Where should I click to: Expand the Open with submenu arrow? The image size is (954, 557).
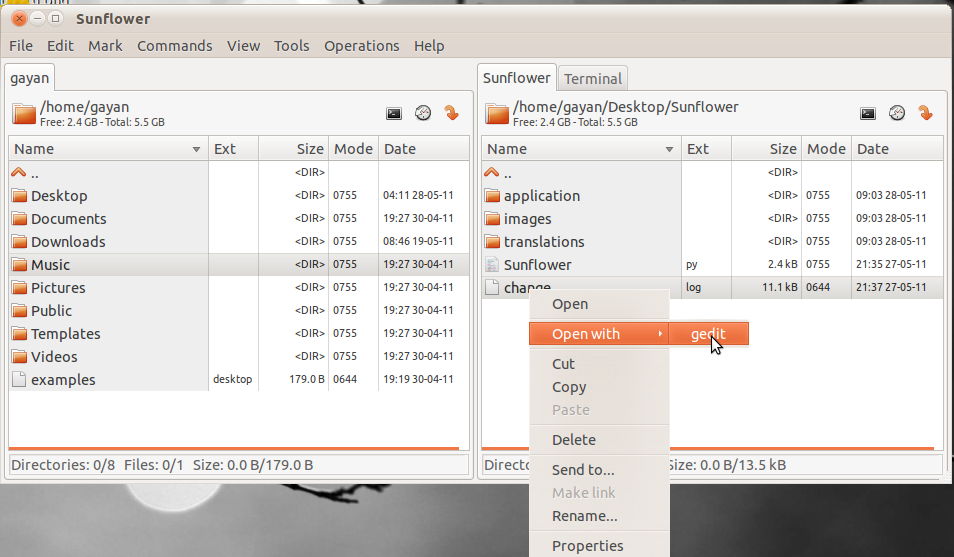click(660, 334)
